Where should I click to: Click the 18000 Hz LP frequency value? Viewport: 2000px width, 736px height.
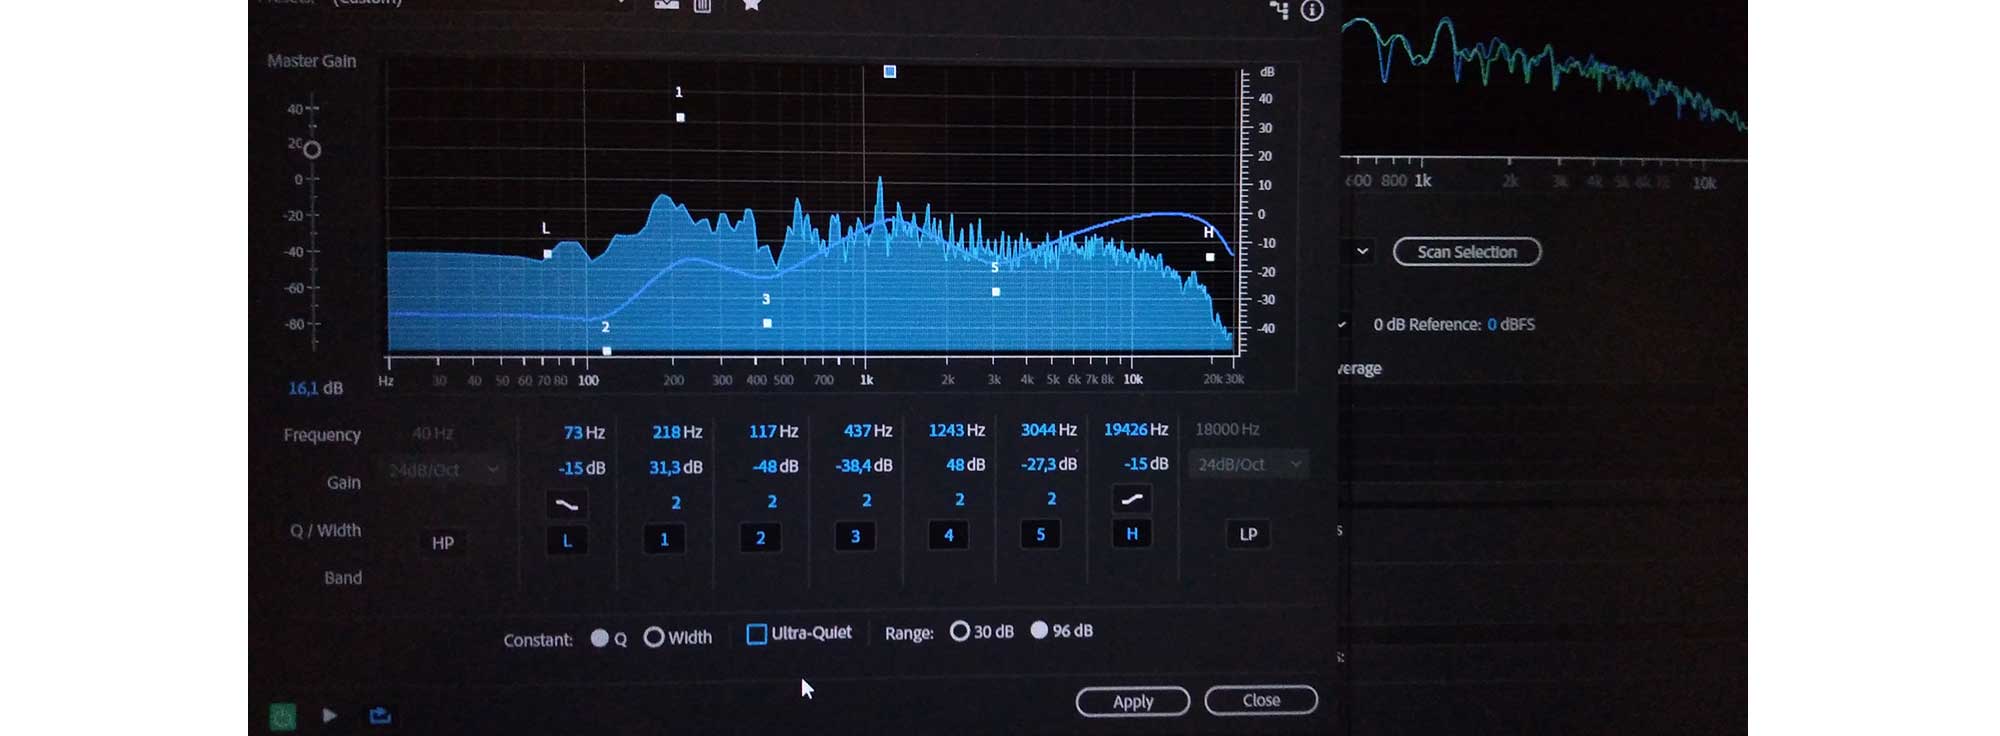click(x=1227, y=429)
